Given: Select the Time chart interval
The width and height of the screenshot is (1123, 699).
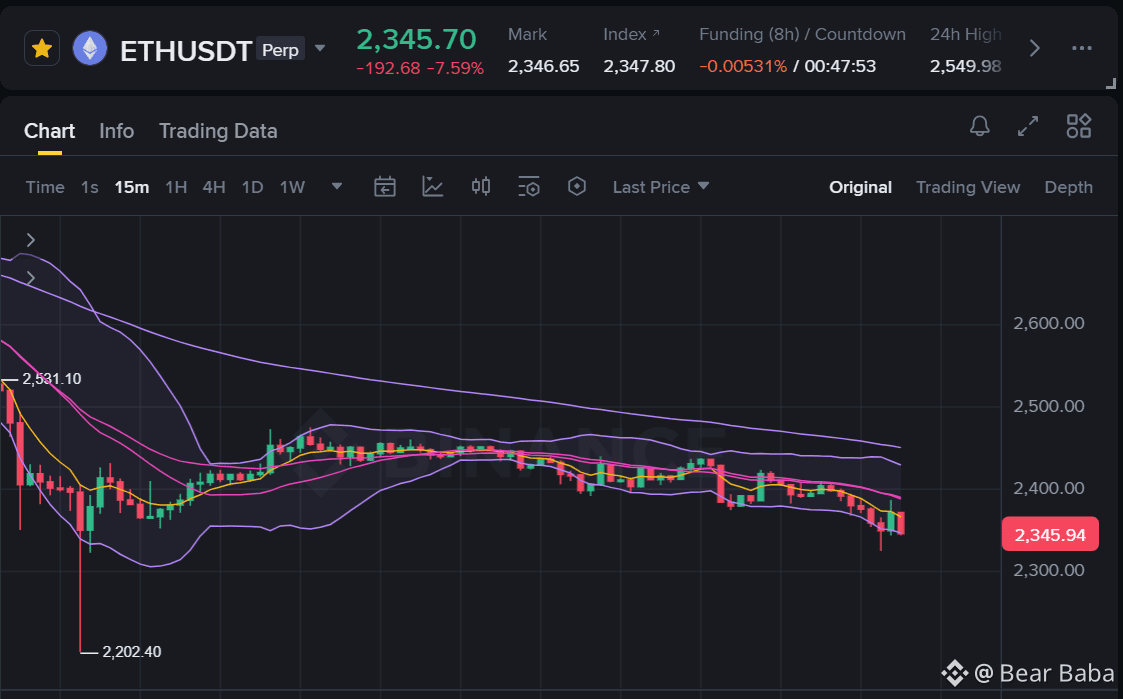Looking at the screenshot, I should tap(45, 187).
